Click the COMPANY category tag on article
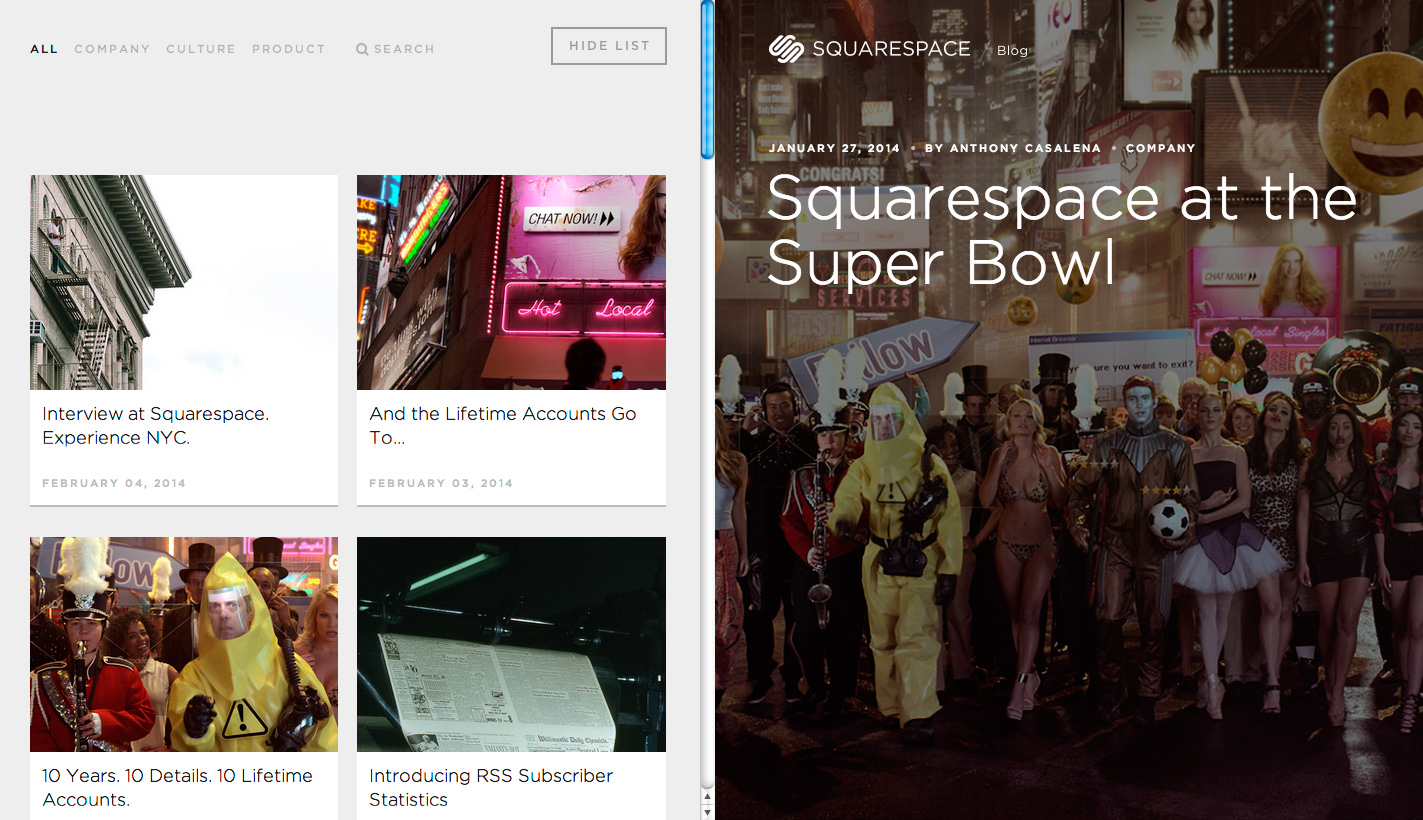The height and width of the screenshot is (820, 1423). [1161, 148]
